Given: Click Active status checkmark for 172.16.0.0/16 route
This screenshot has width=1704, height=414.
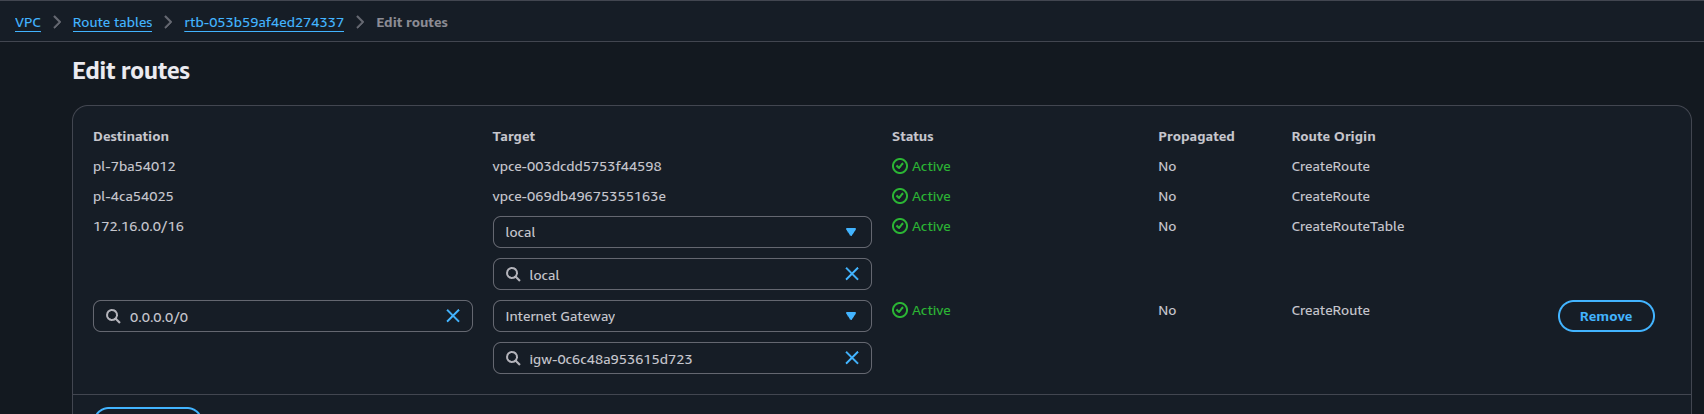Looking at the screenshot, I should click(x=900, y=226).
